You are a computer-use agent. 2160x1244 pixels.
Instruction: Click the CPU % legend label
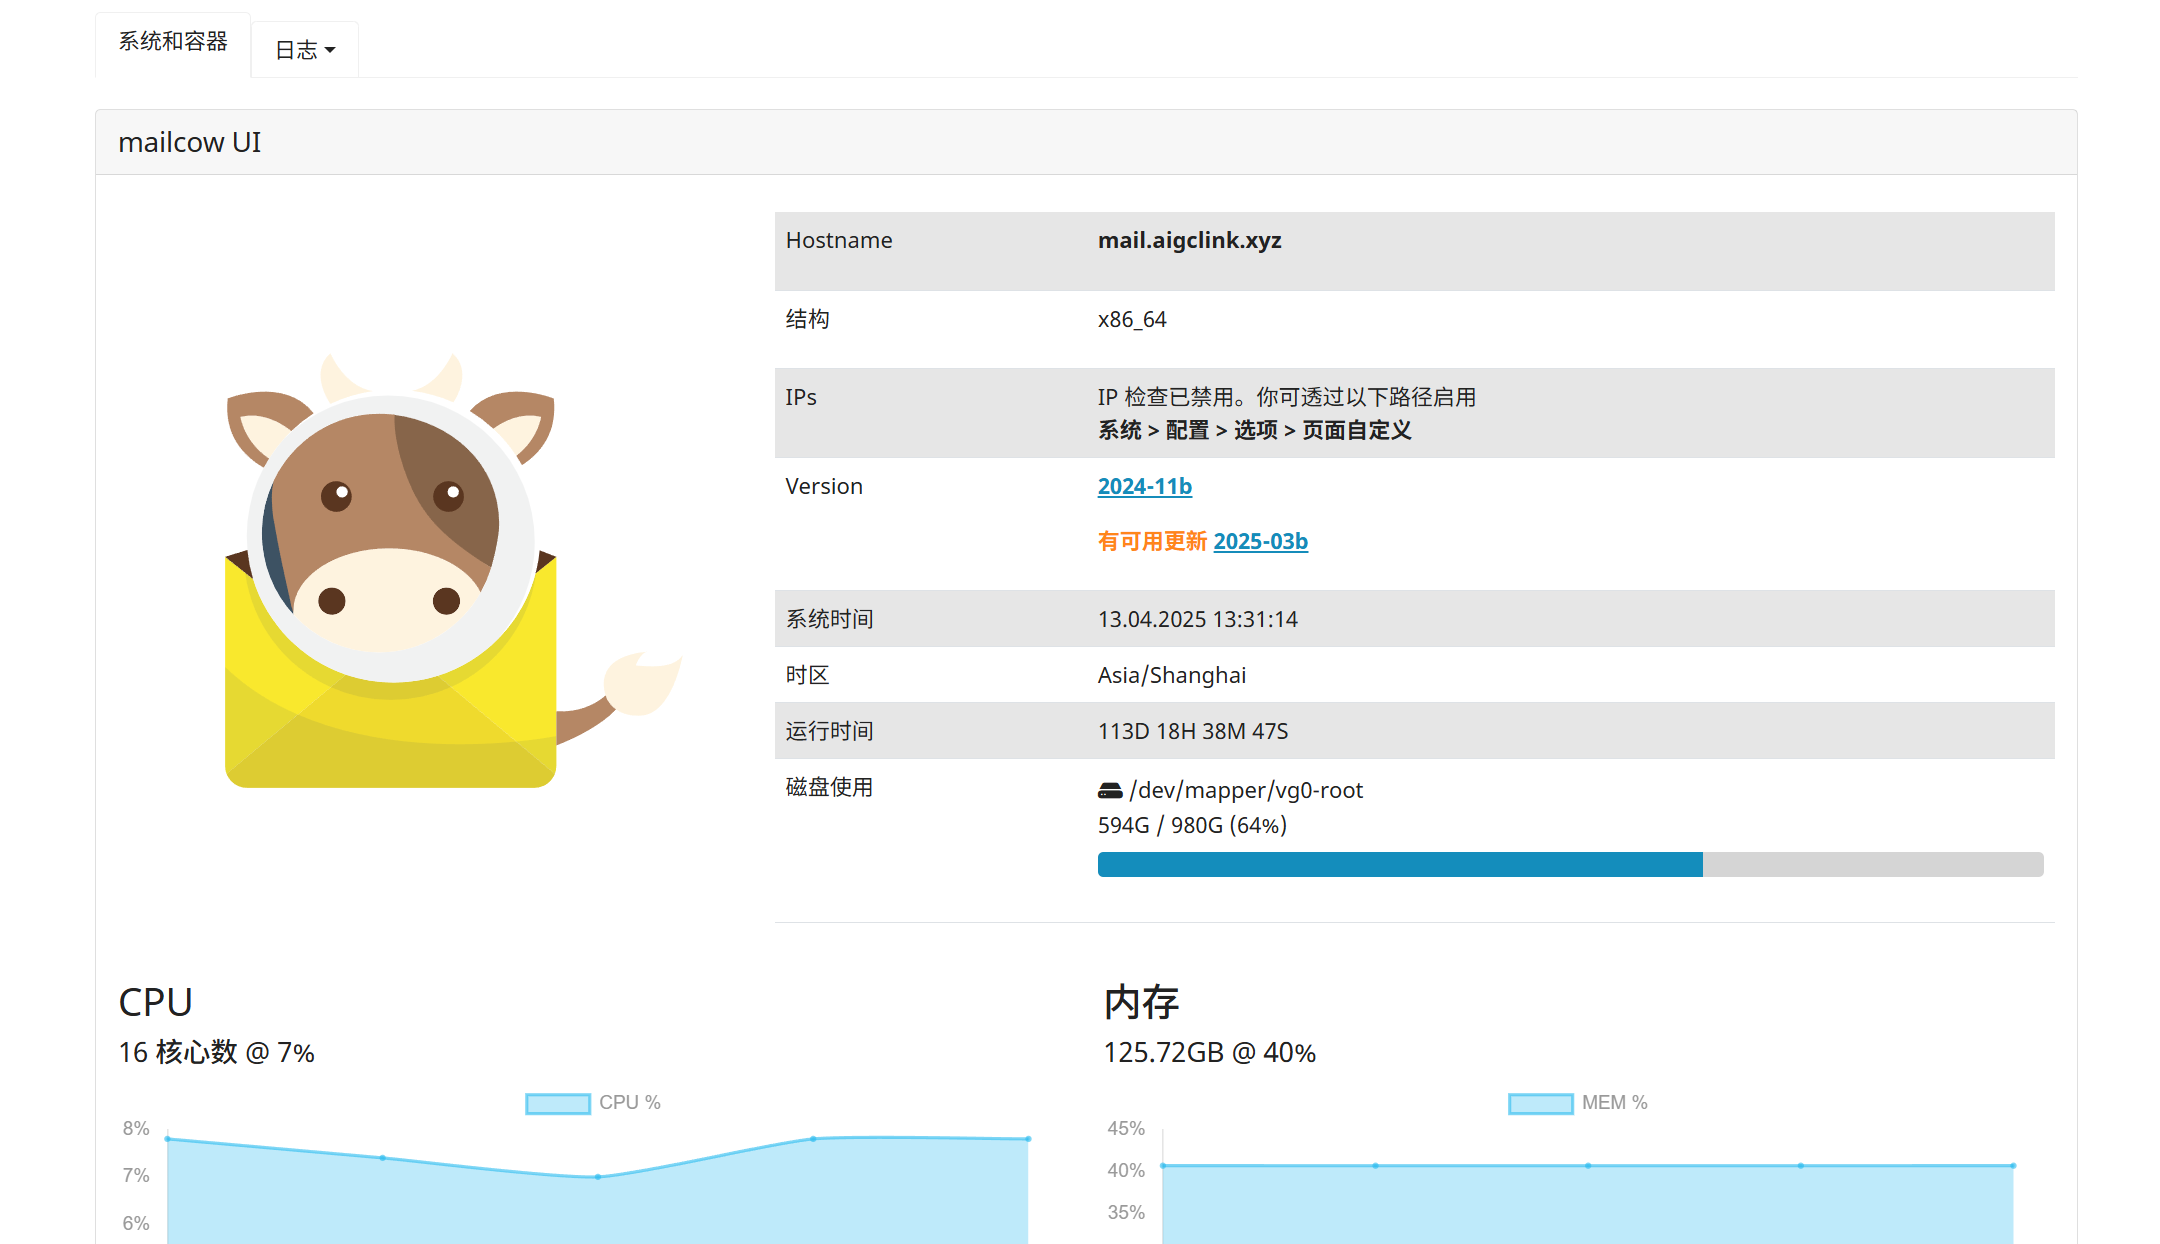coord(629,1102)
